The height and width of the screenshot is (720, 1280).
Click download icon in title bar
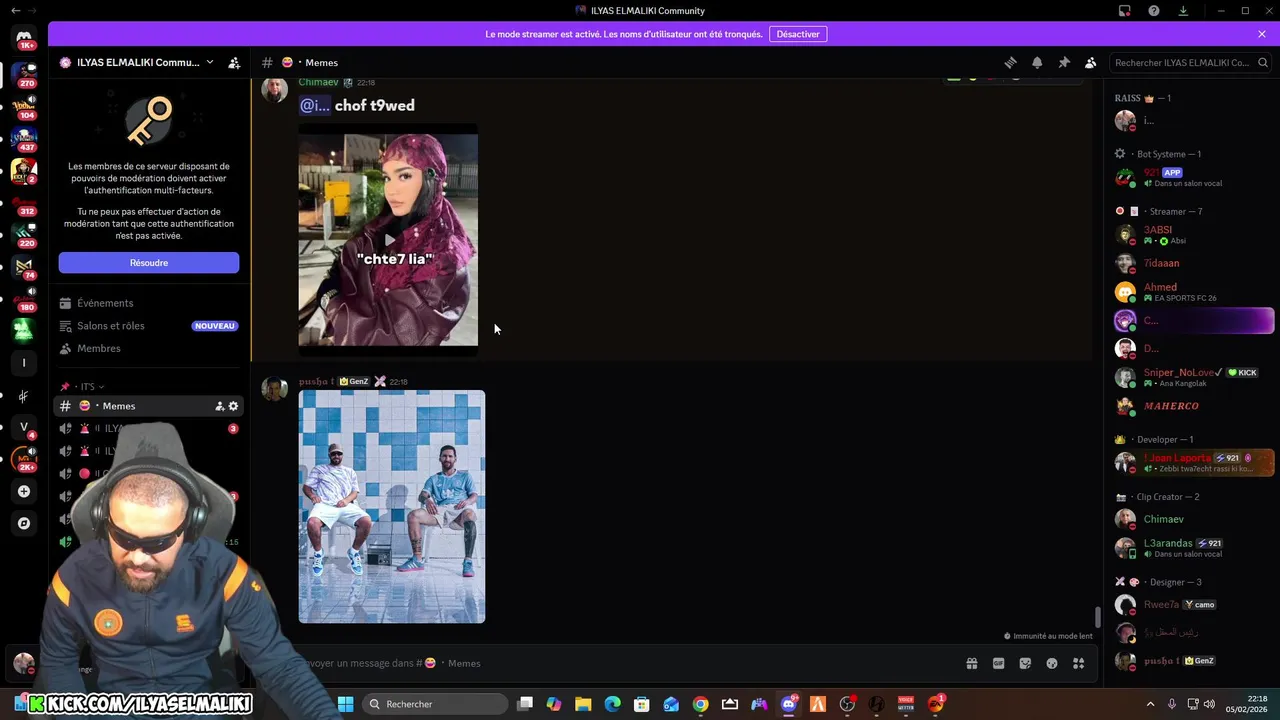tap(1183, 11)
